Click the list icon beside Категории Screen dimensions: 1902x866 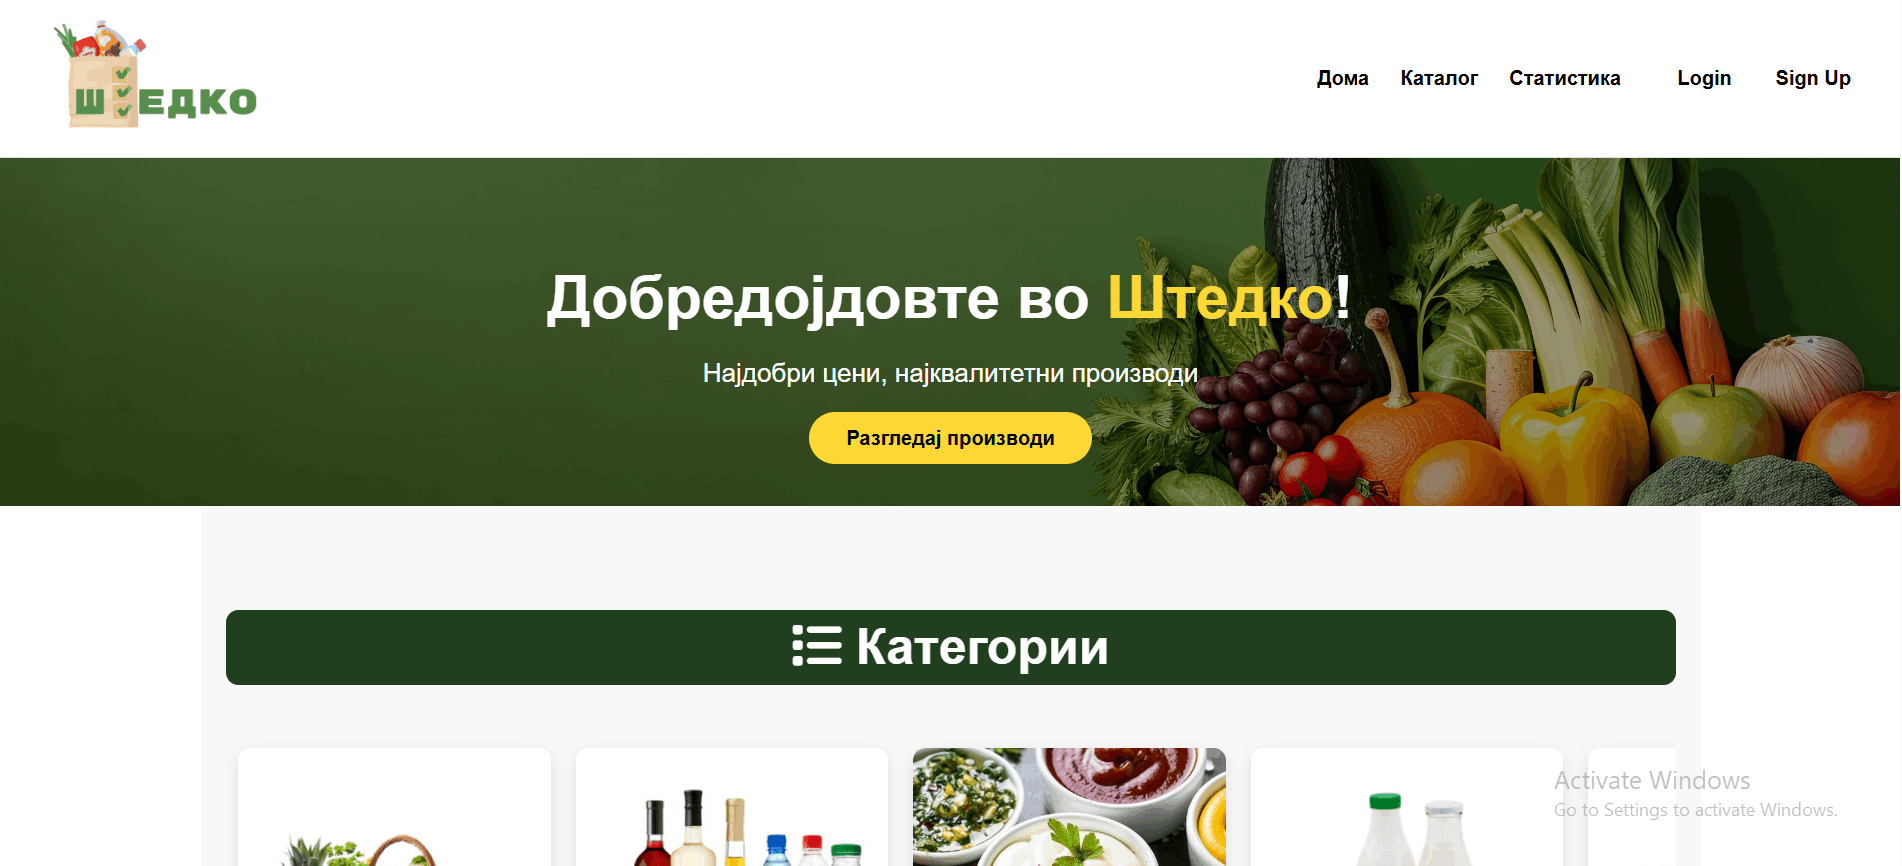[x=817, y=646]
